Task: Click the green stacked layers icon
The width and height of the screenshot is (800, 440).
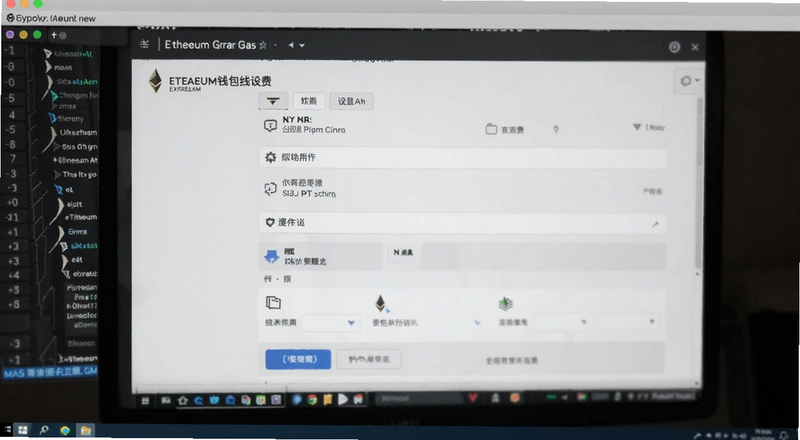Action: tap(505, 304)
